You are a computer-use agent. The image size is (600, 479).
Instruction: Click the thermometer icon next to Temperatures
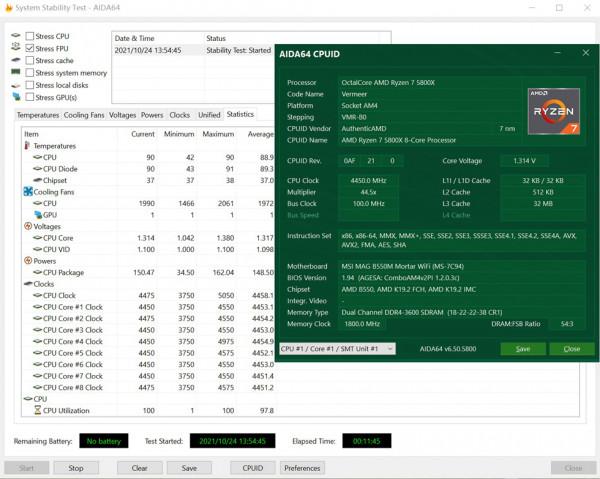click(27, 145)
